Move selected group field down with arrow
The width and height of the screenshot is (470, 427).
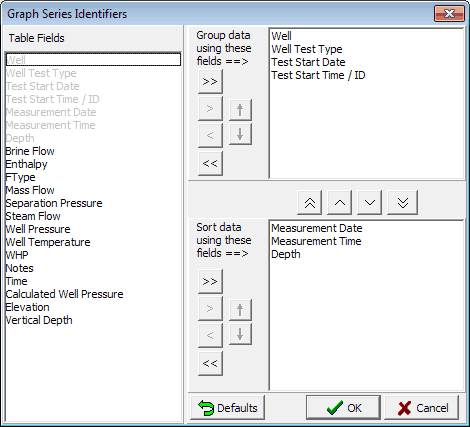click(x=240, y=134)
